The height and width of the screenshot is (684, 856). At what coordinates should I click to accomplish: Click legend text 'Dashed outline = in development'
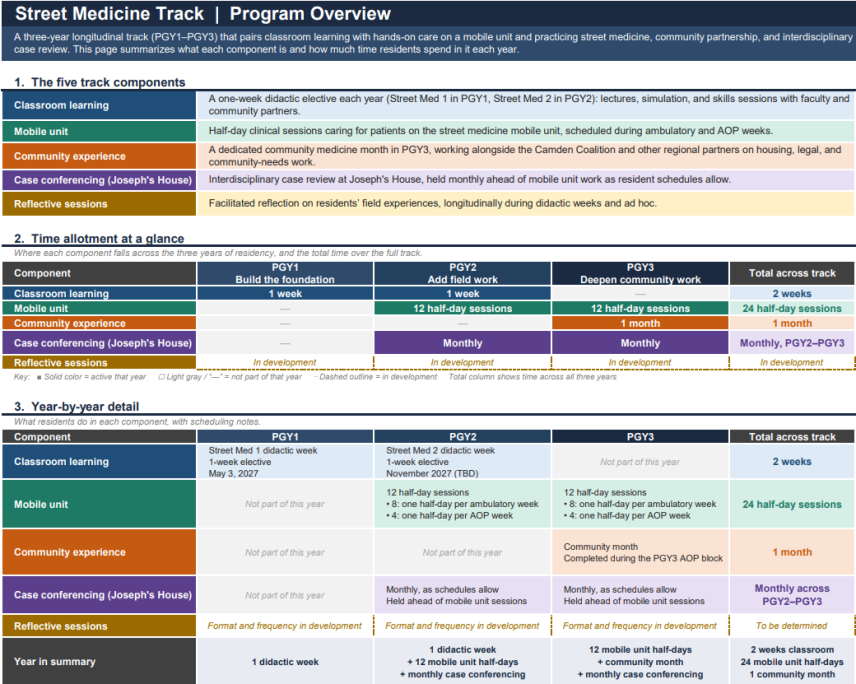coord(378,377)
